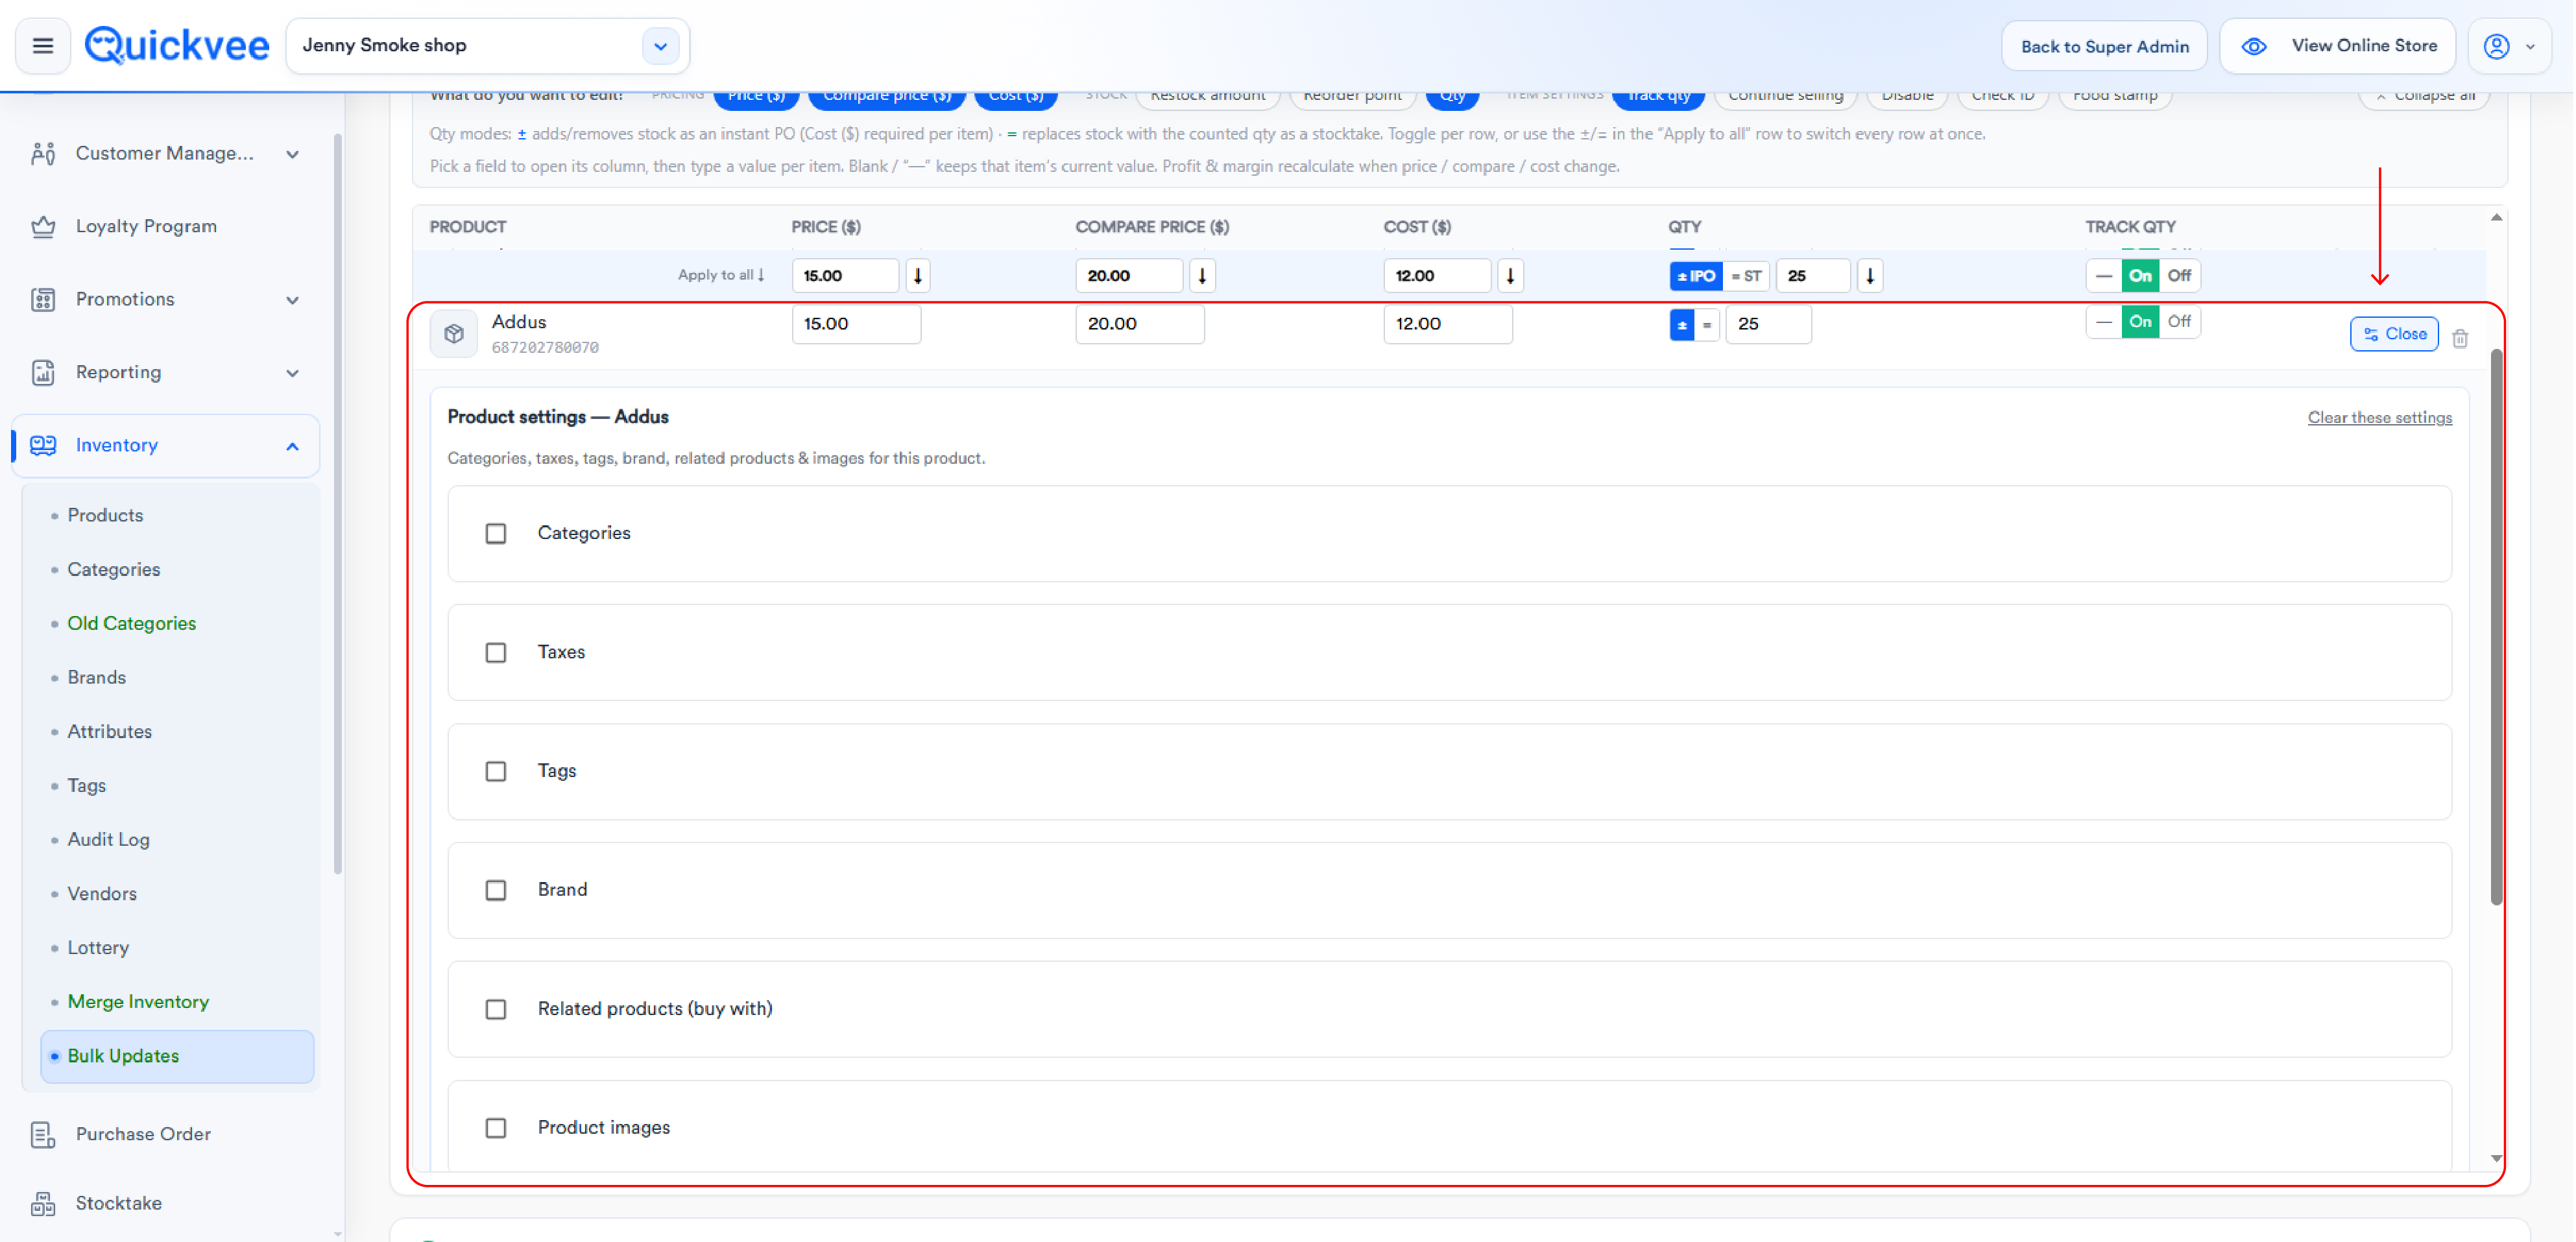Click the Inventory sidebar icon
This screenshot has width=2576, height=1242.
[x=43, y=446]
